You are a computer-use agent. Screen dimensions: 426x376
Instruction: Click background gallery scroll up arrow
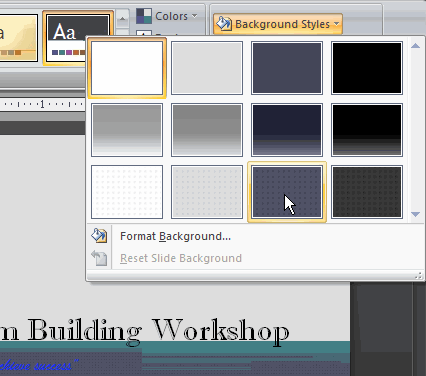[x=415, y=46]
